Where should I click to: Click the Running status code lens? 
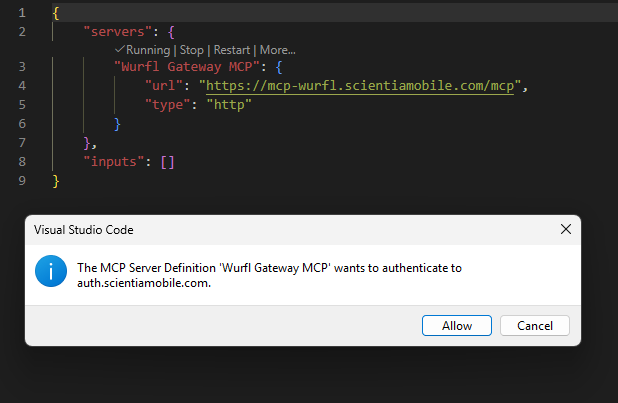tap(143, 50)
